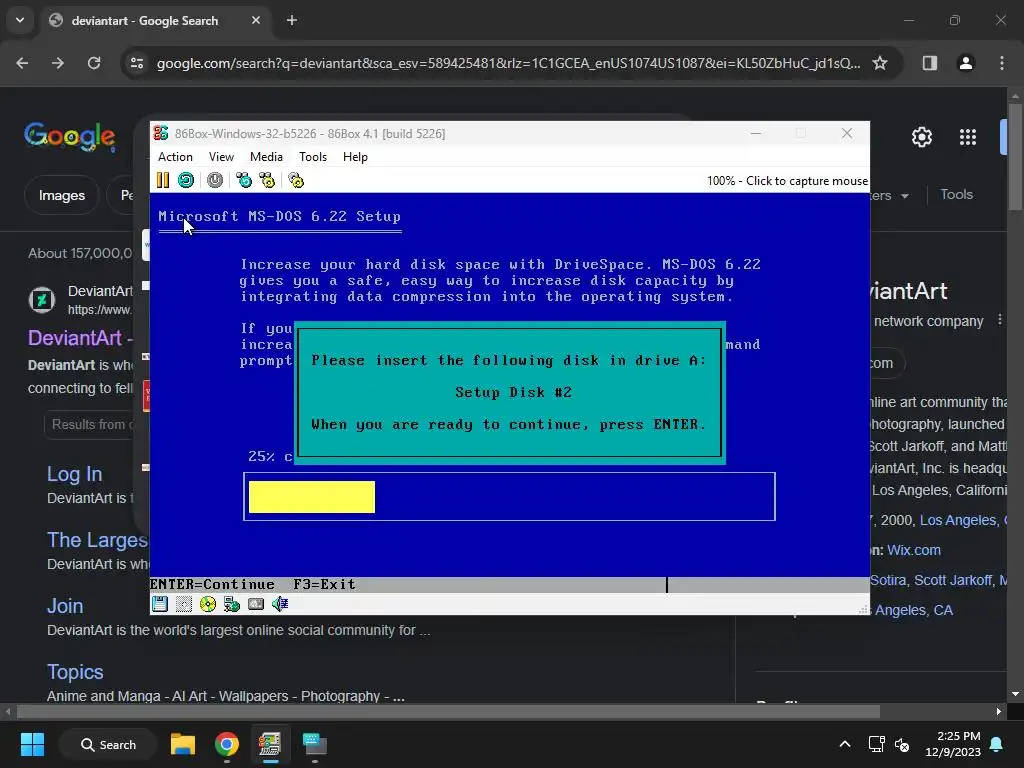
Task: Send Ctrl+Alt+Esc via the toolbar icon
Action: [267, 180]
